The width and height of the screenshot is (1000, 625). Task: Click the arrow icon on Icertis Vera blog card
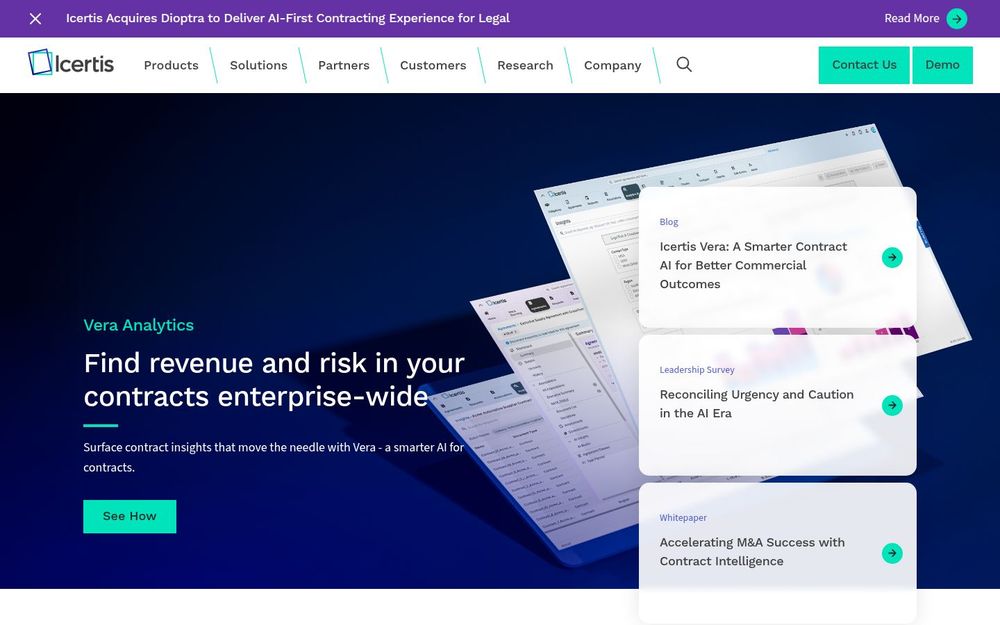[x=892, y=258]
